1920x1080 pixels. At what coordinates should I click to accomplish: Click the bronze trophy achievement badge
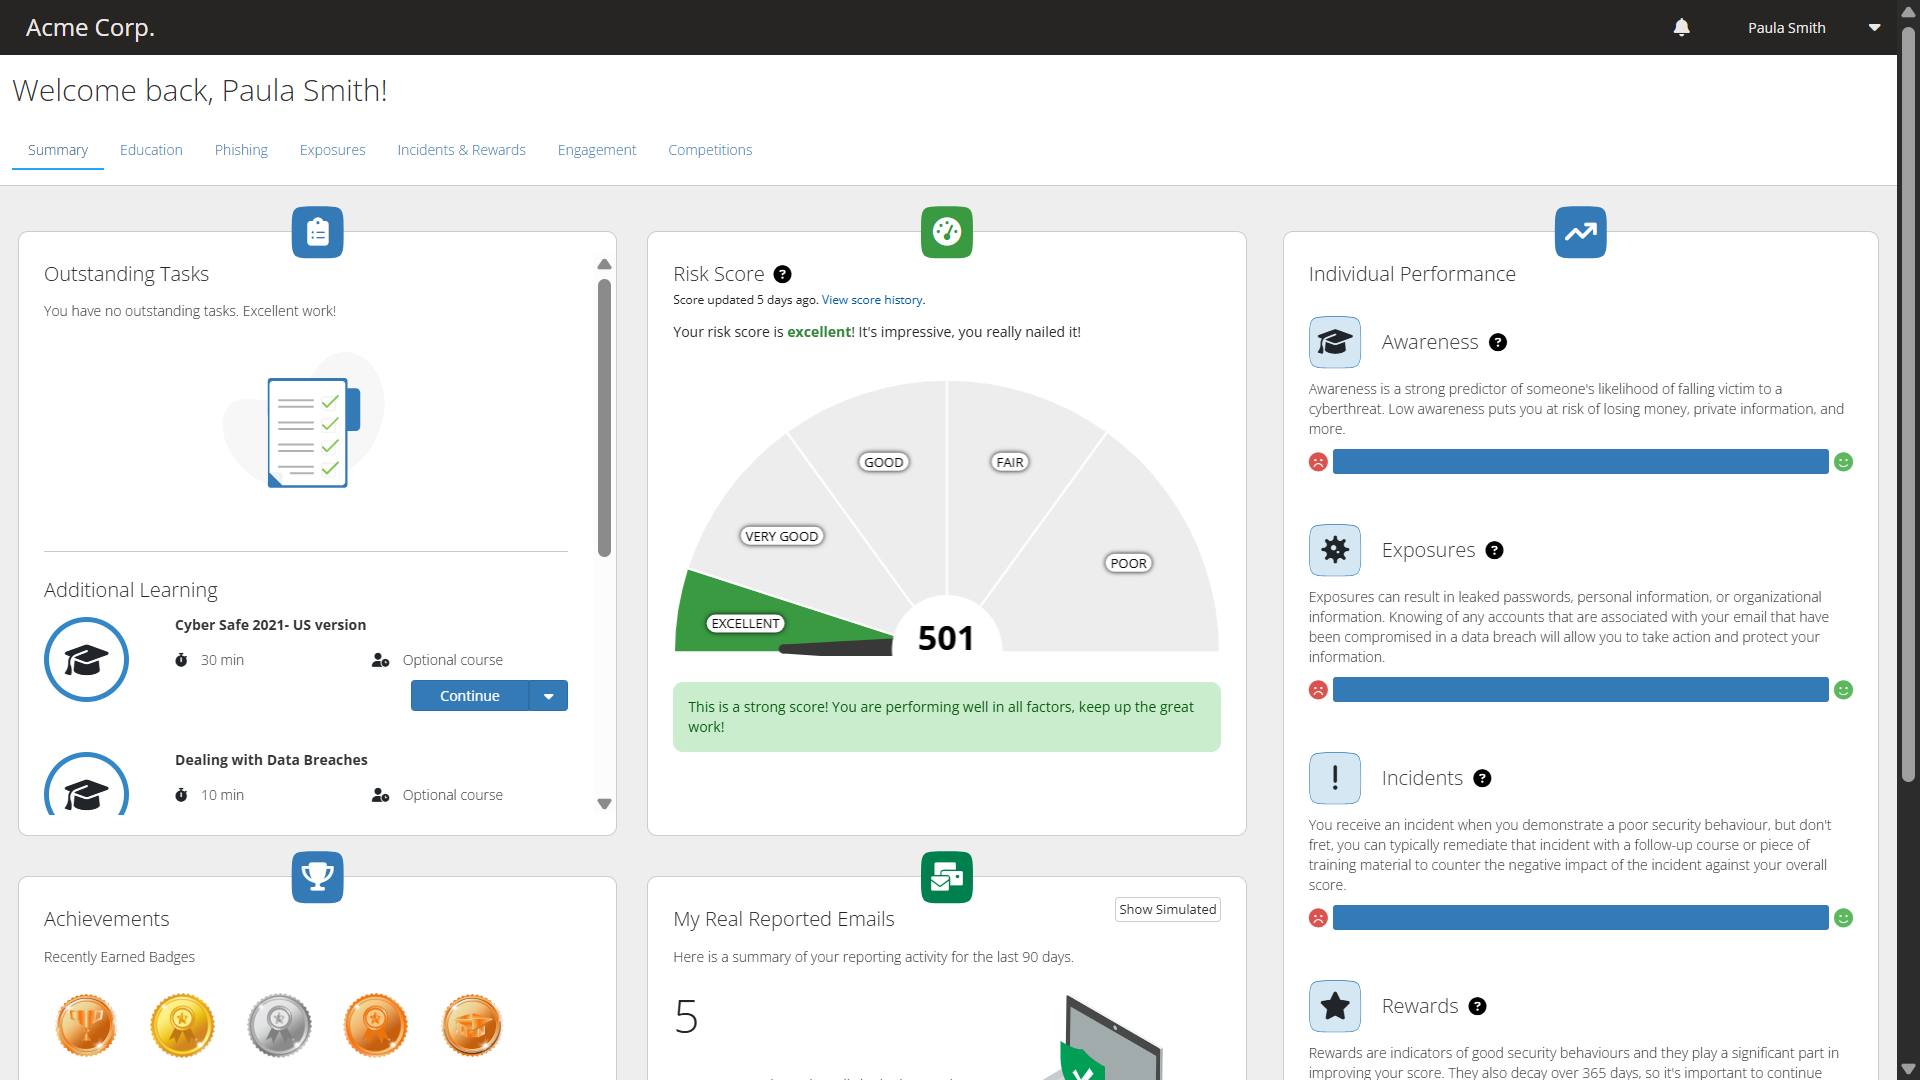click(x=86, y=1025)
